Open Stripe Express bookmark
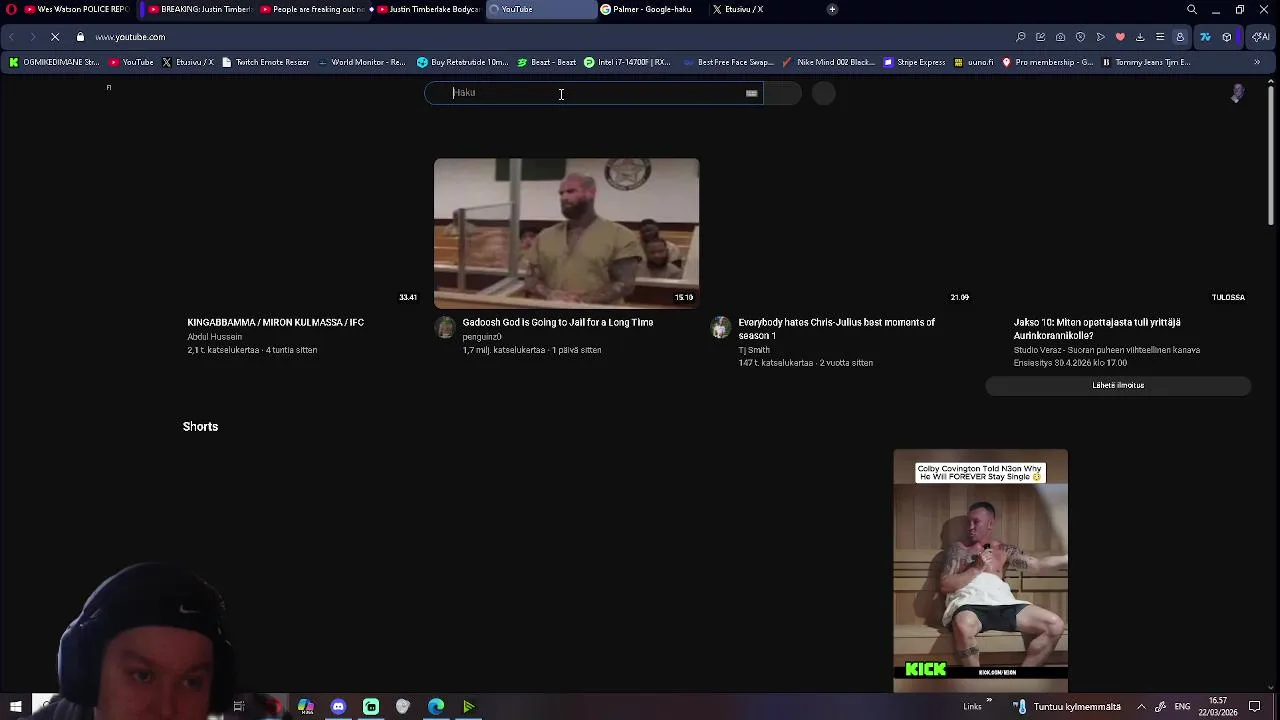 tap(914, 62)
